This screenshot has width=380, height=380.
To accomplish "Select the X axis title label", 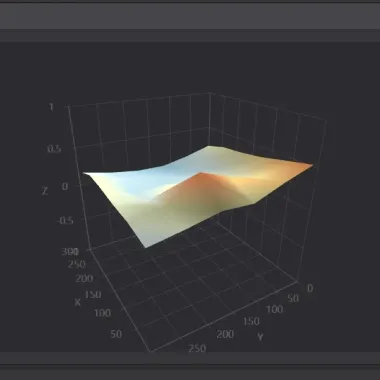I will [x=78, y=302].
